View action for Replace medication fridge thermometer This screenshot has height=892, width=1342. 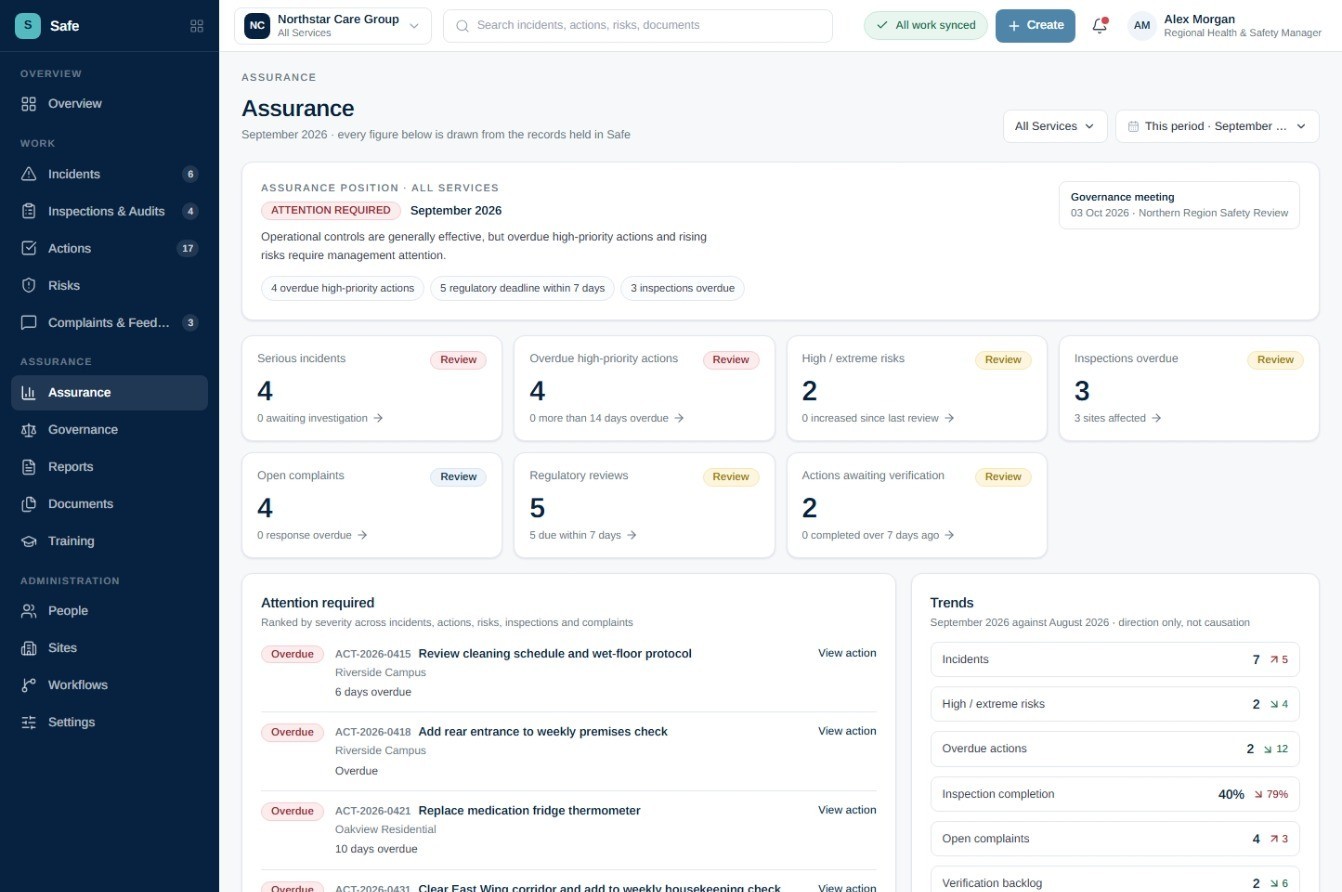coord(847,810)
